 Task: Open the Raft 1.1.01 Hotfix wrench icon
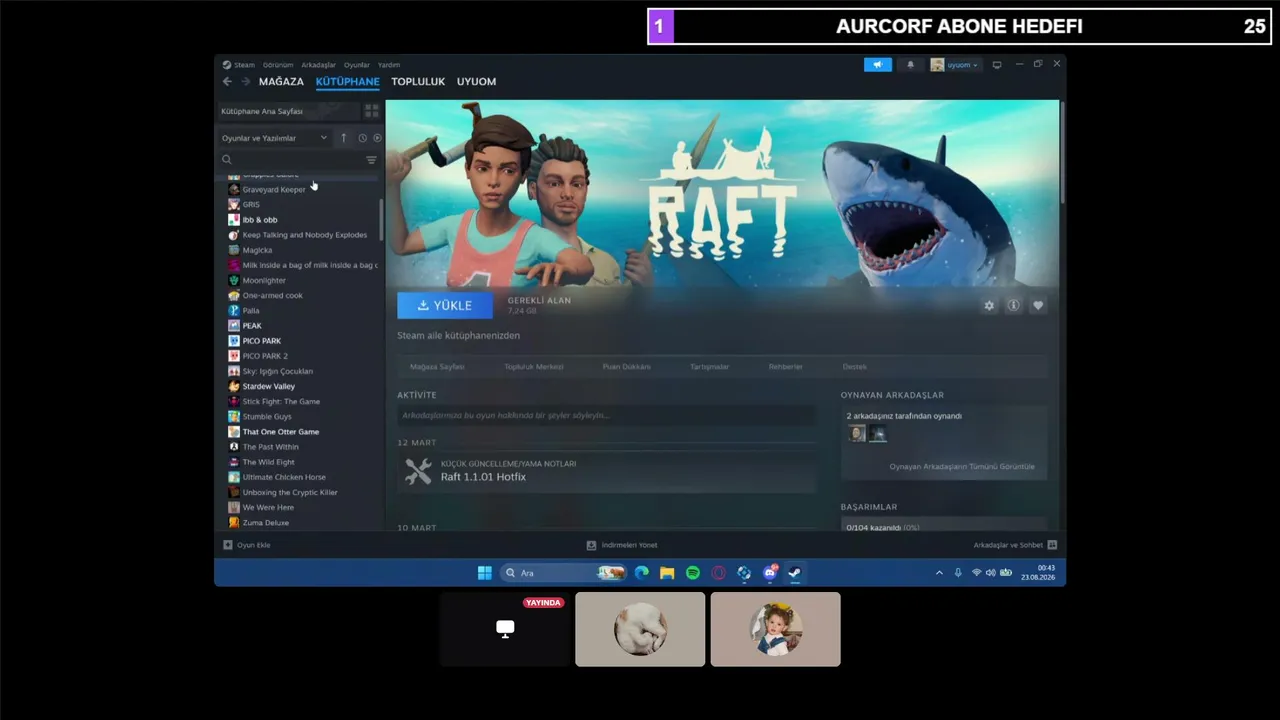pyautogui.click(x=418, y=471)
